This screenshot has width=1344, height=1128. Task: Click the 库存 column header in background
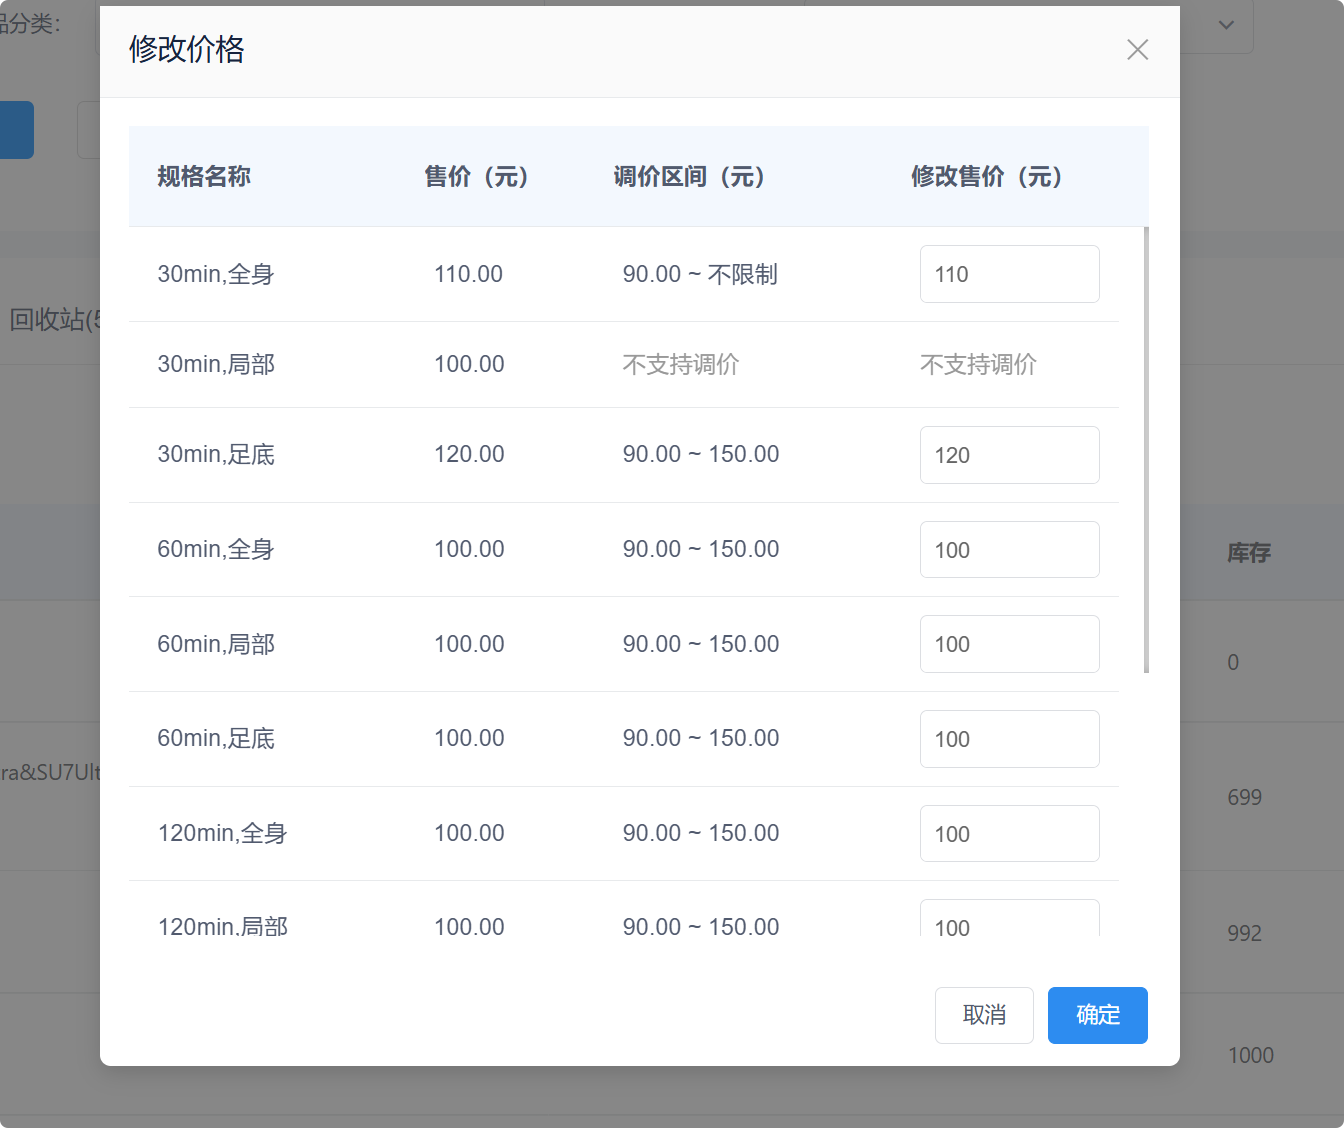point(1249,553)
